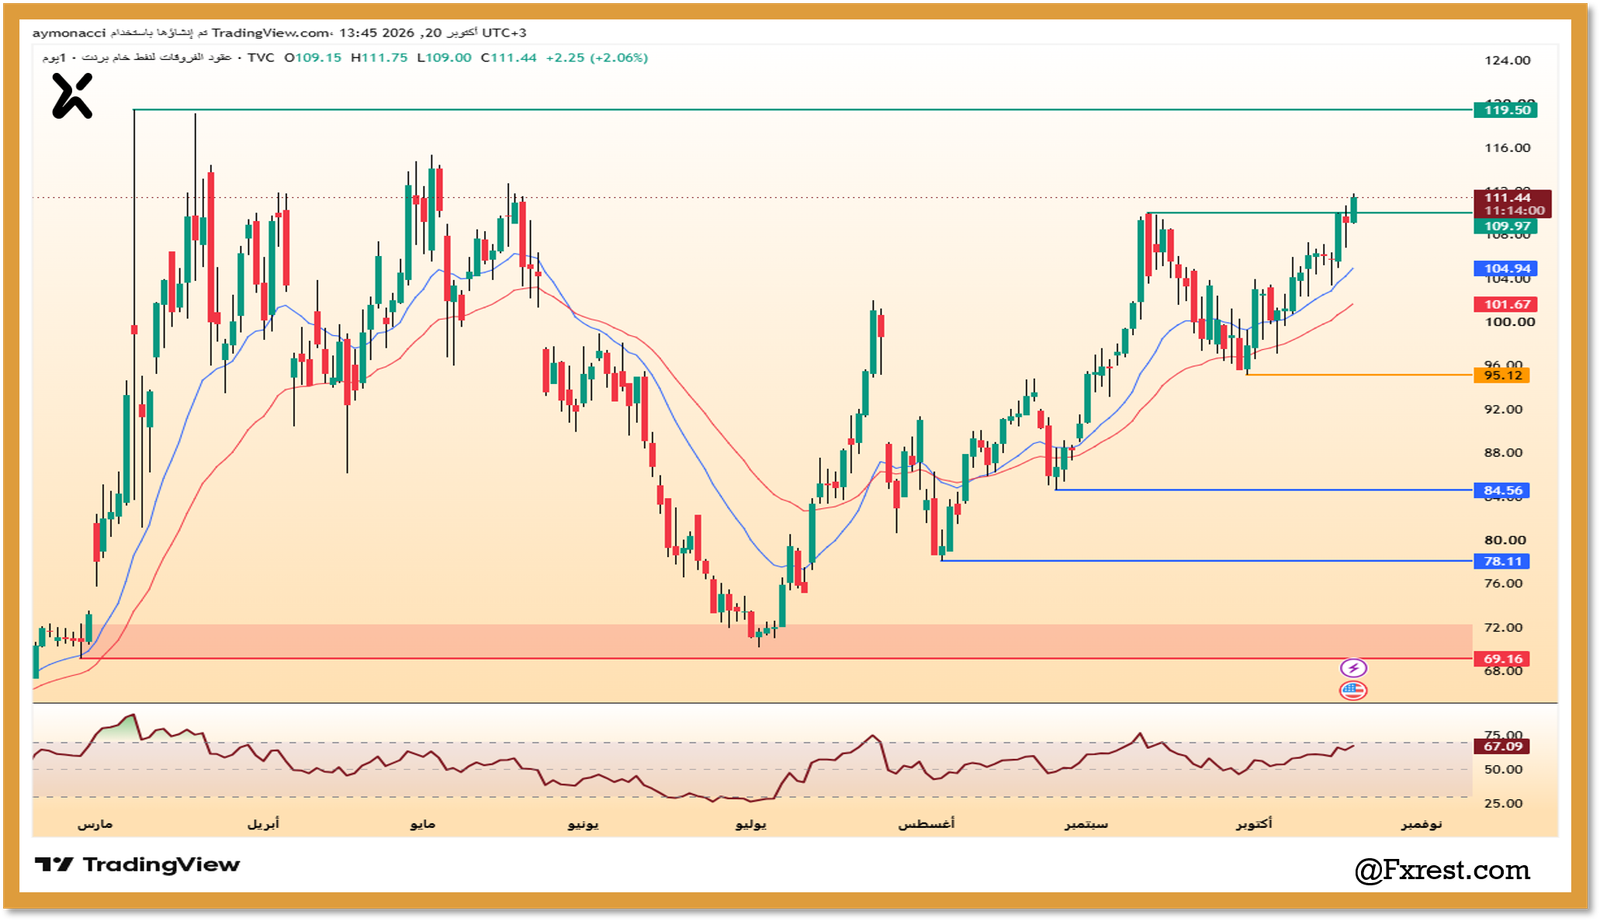Click the 109.97 green level label
The image size is (1600, 921).
tap(1505, 227)
